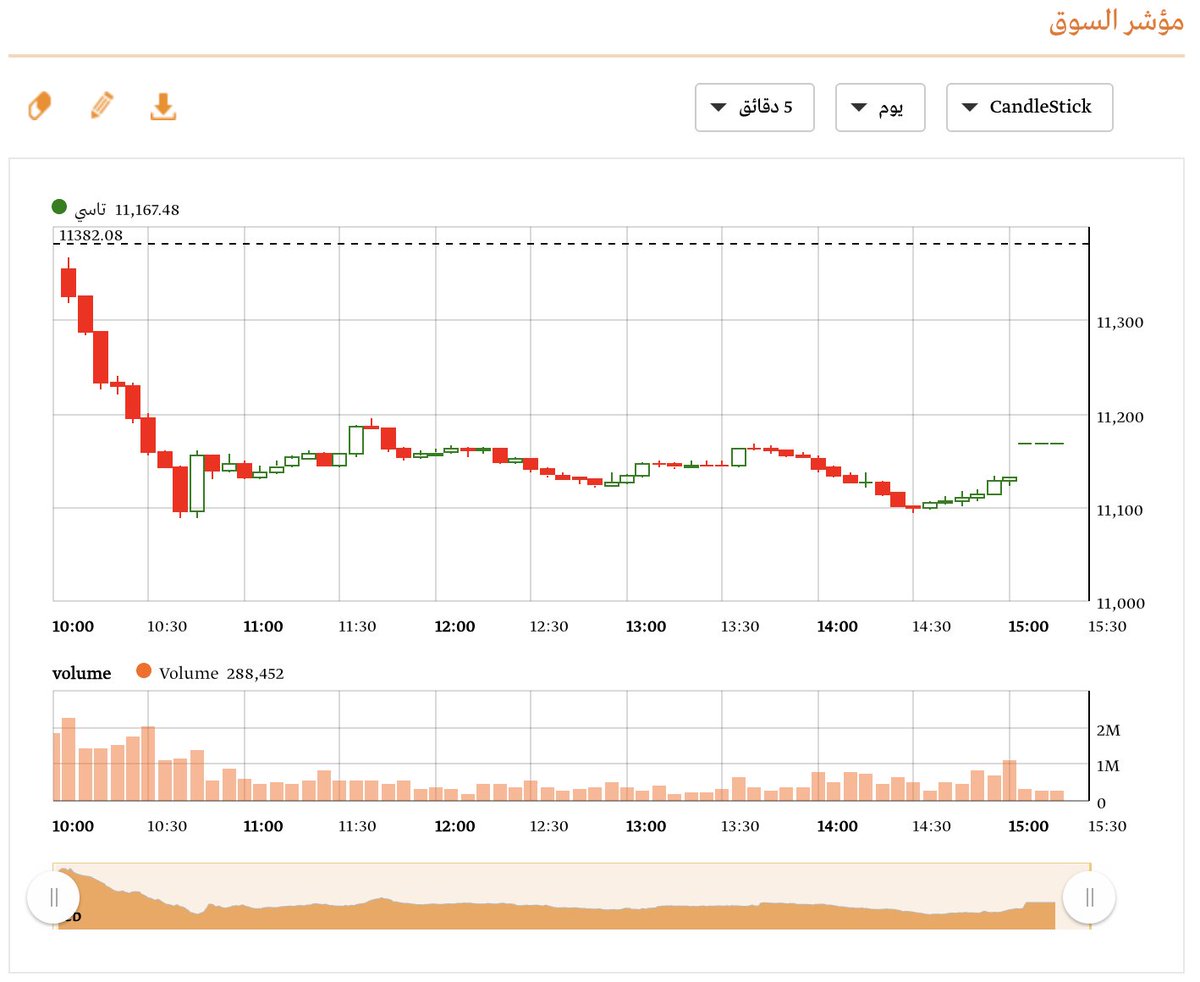
Task: Click the 14:30 label under the volume chart
Action: coord(932,827)
